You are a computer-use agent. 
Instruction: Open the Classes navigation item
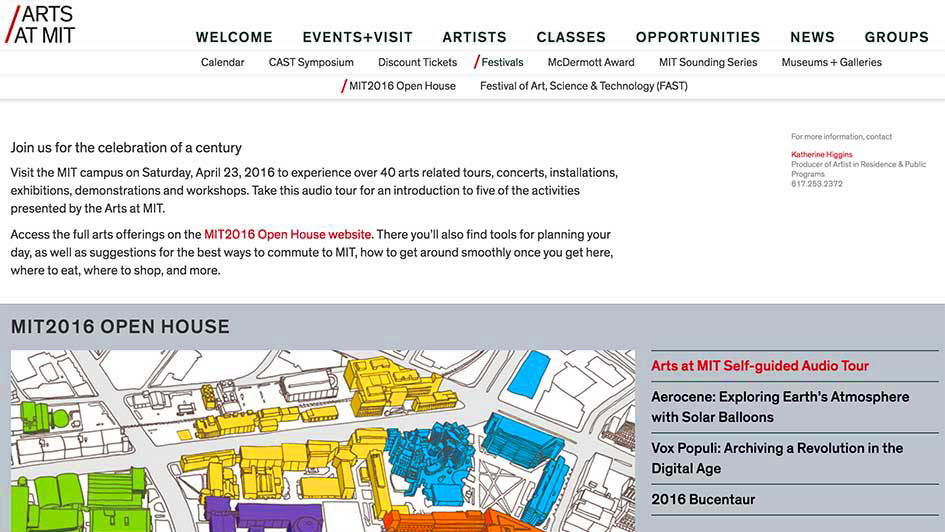tap(571, 37)
